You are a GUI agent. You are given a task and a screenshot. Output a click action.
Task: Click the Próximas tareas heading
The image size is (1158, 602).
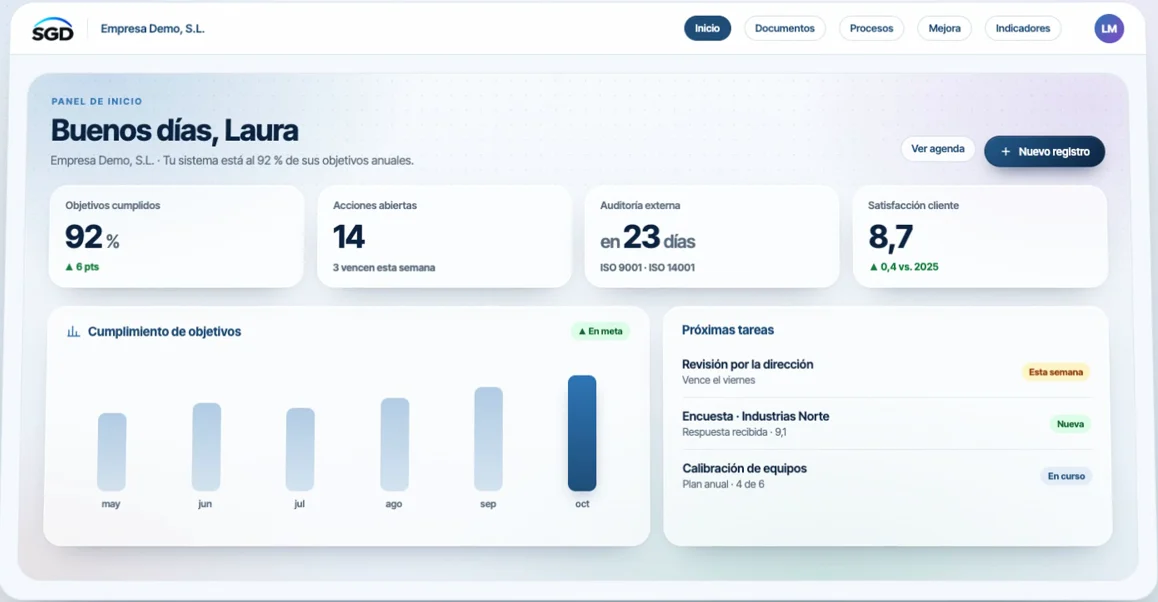[x=727, y=330]
